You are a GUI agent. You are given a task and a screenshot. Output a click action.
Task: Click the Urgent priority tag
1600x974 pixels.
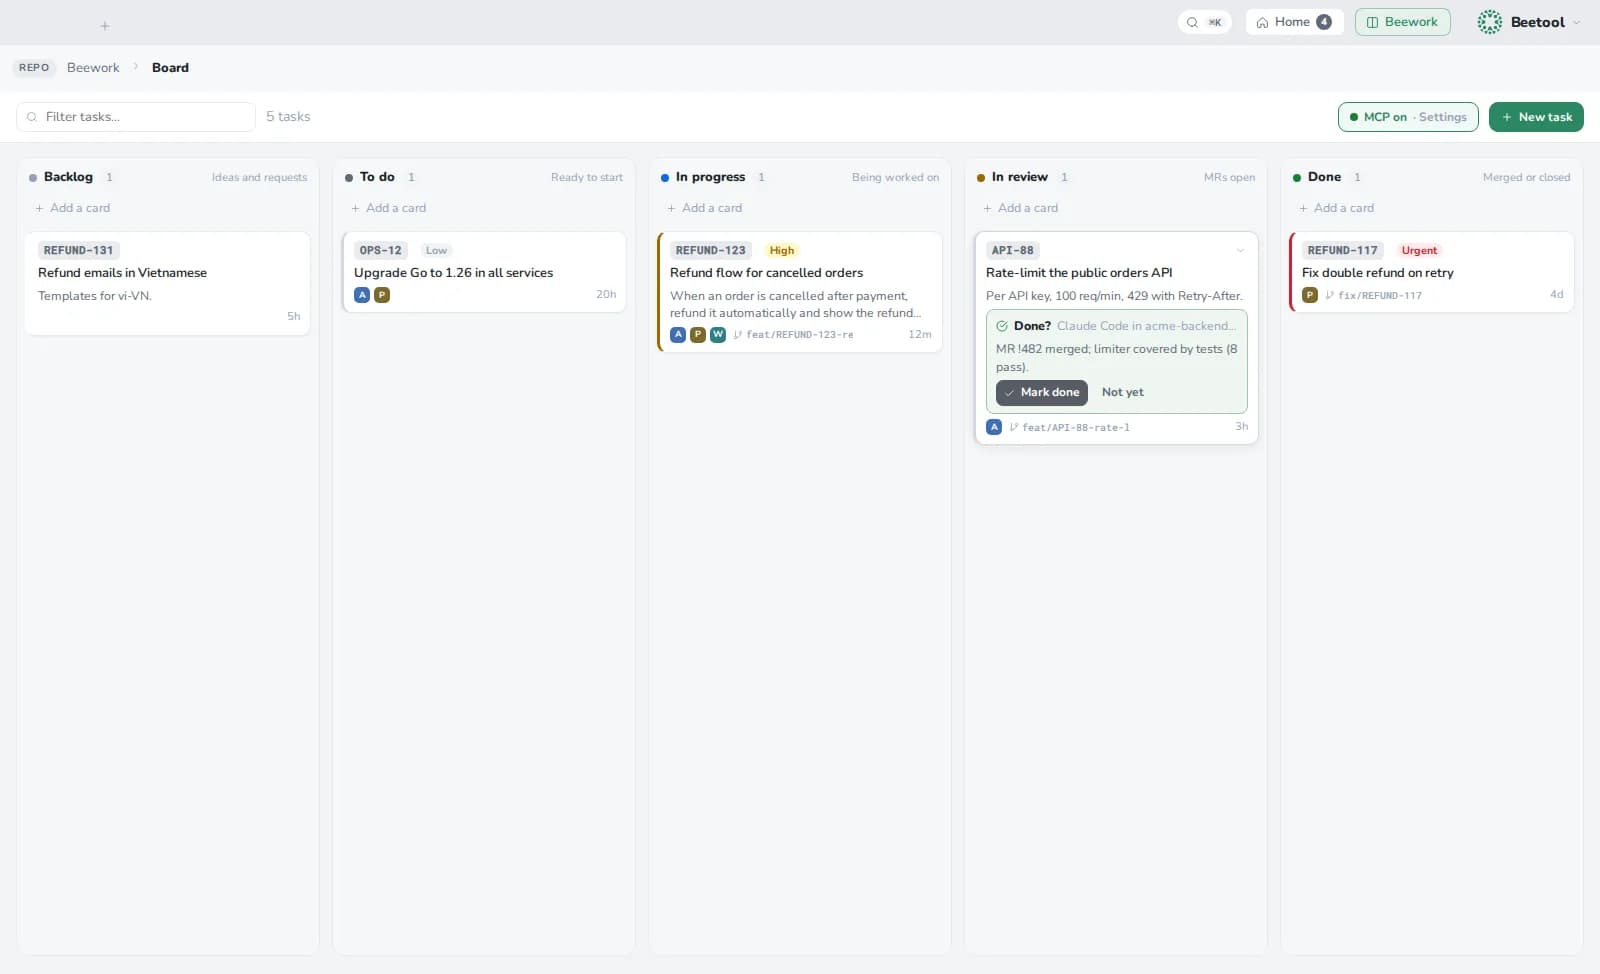[x=1419, y=251]
